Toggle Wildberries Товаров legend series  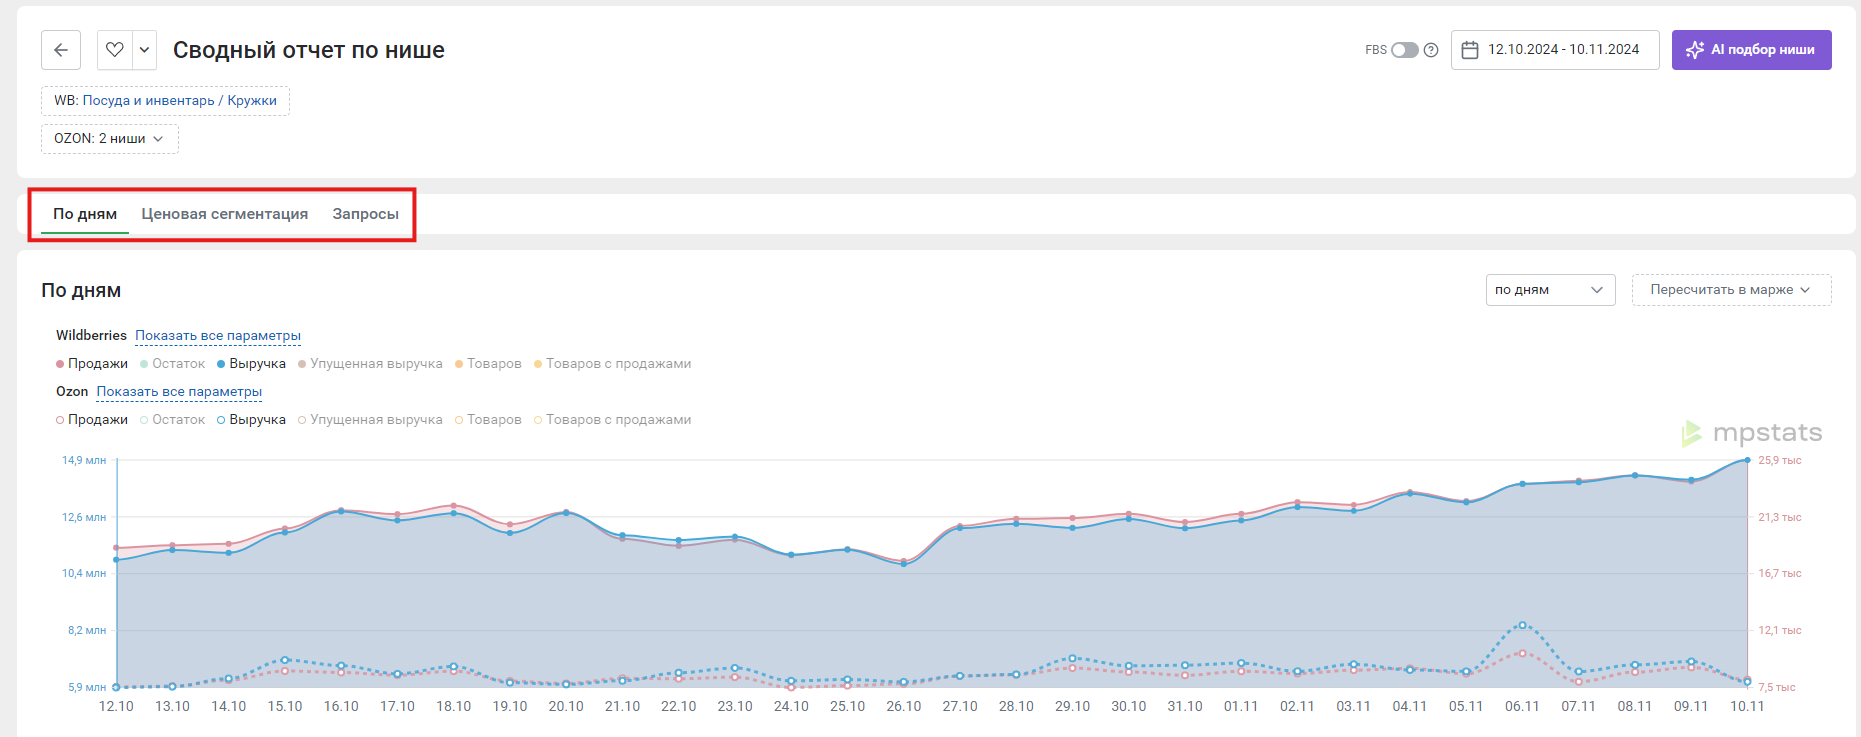click(488, 364)
